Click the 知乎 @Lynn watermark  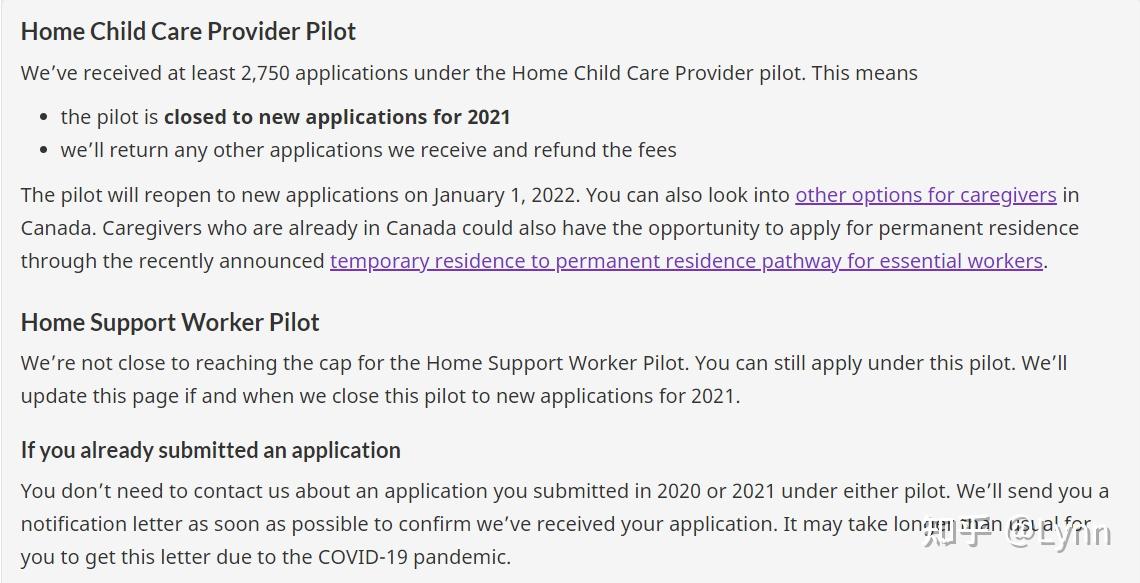coord(1017,534)
